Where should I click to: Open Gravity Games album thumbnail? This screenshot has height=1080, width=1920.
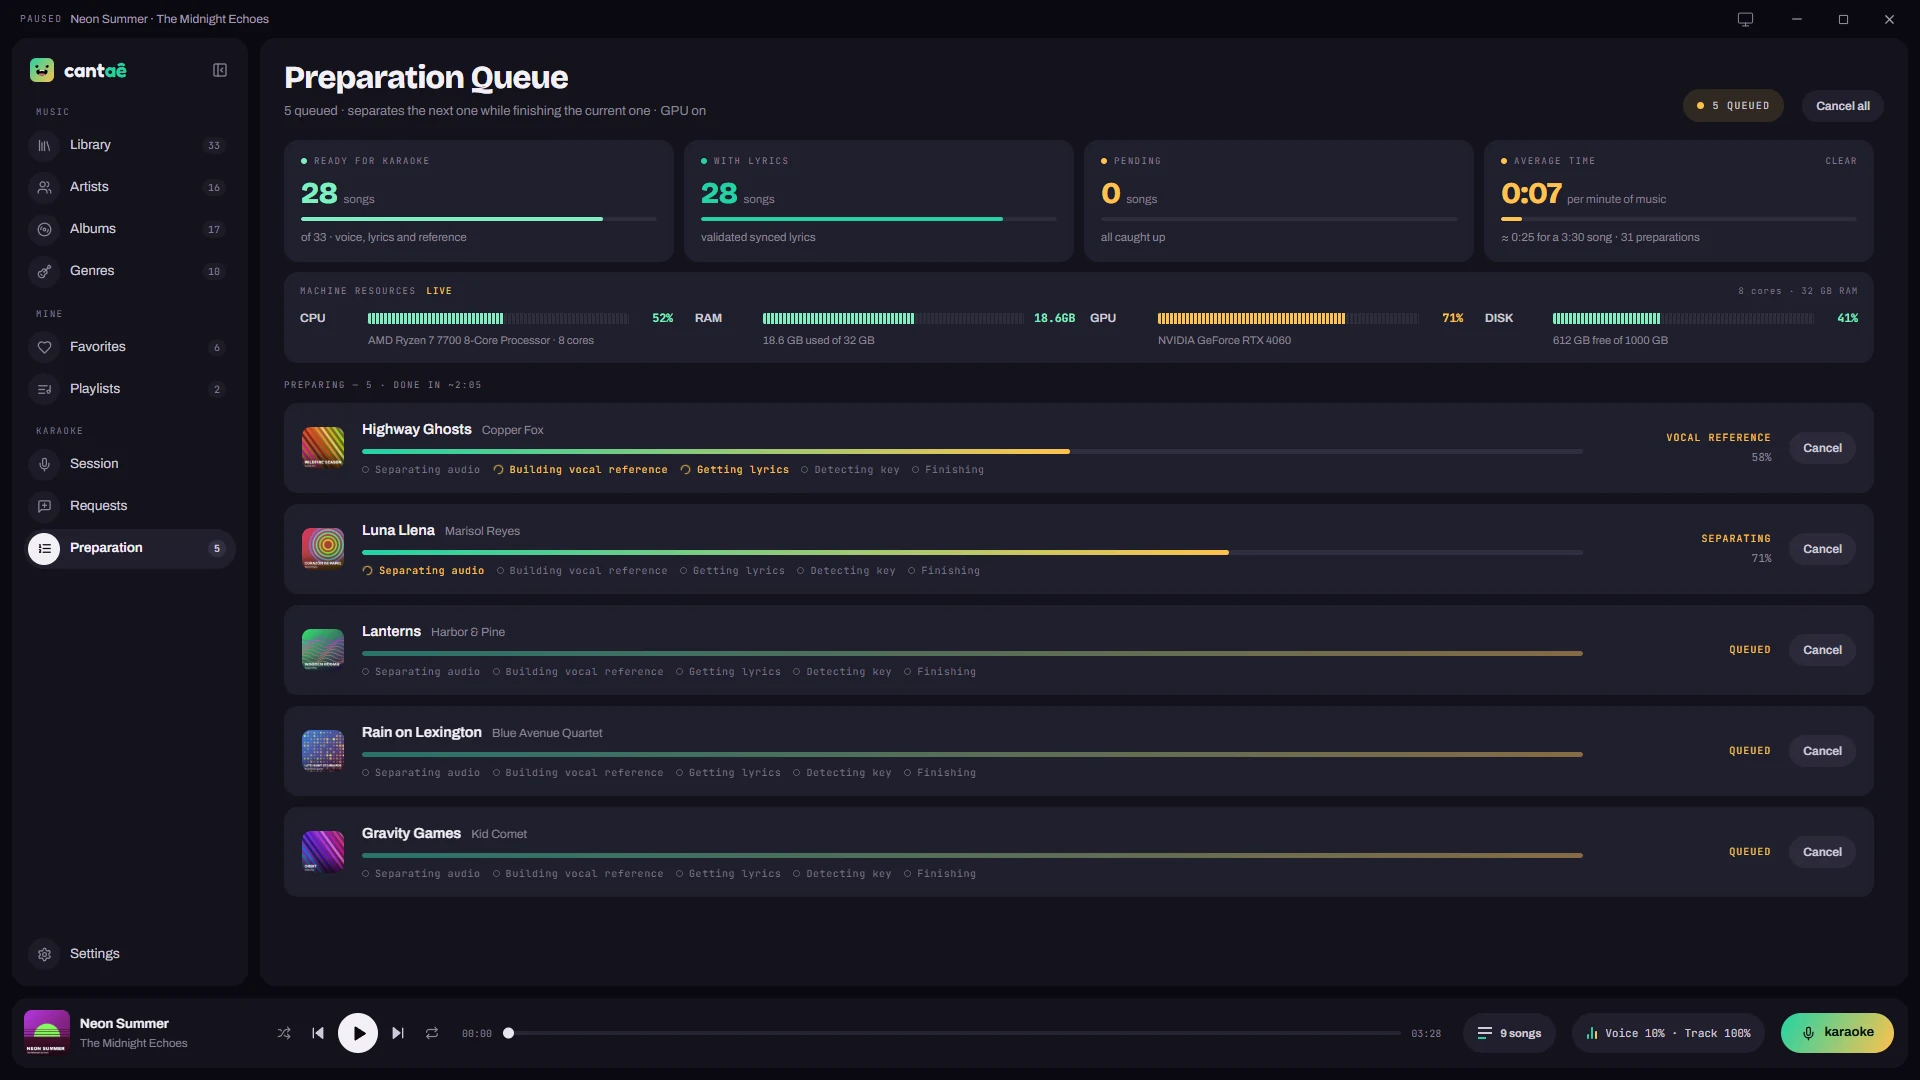323,852
